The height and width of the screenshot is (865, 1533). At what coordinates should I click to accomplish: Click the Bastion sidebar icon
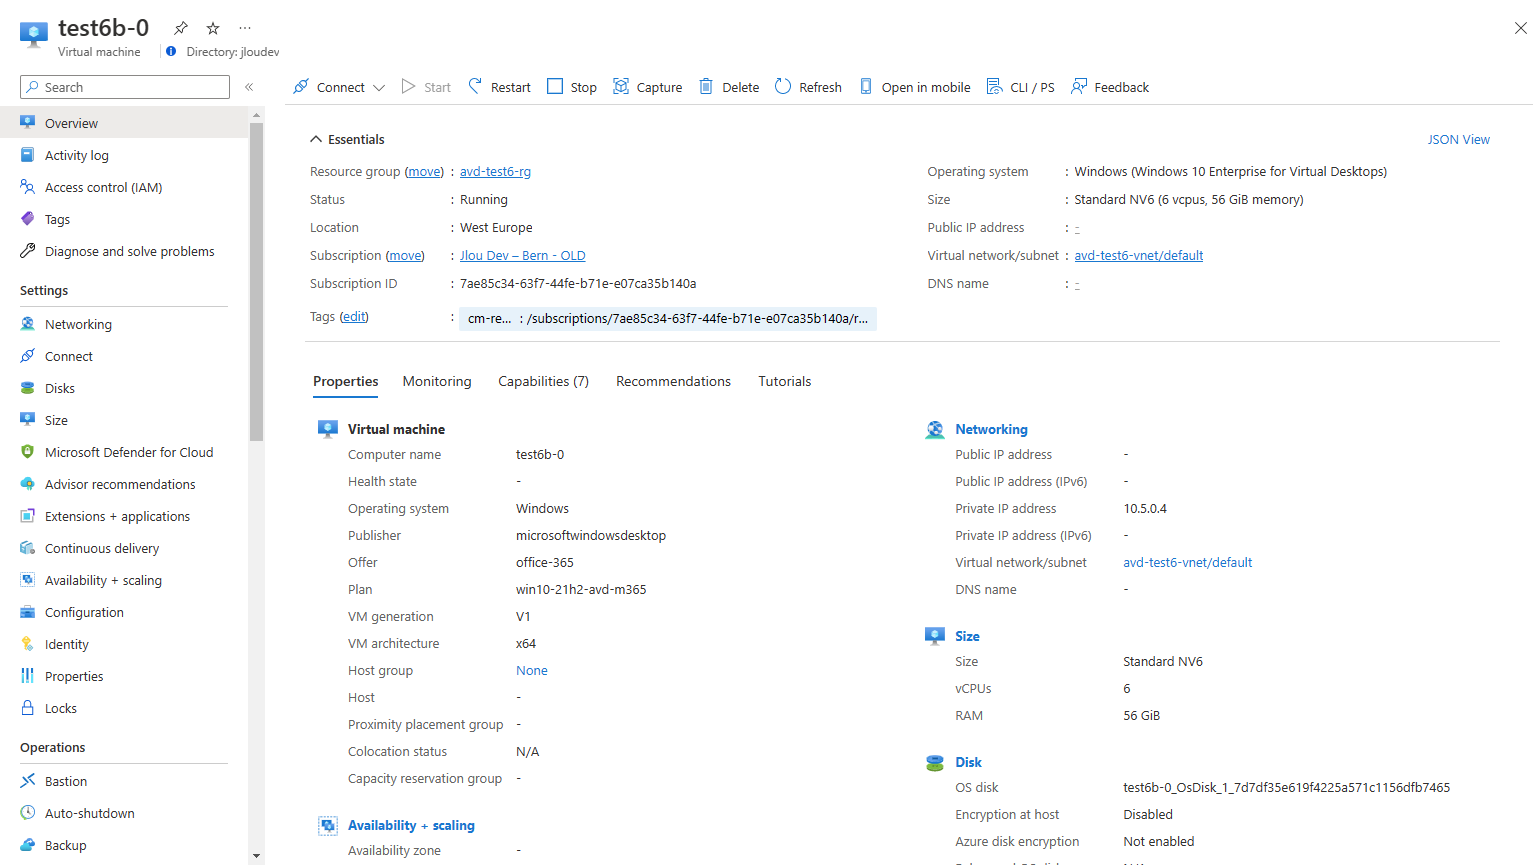[28, 781]
